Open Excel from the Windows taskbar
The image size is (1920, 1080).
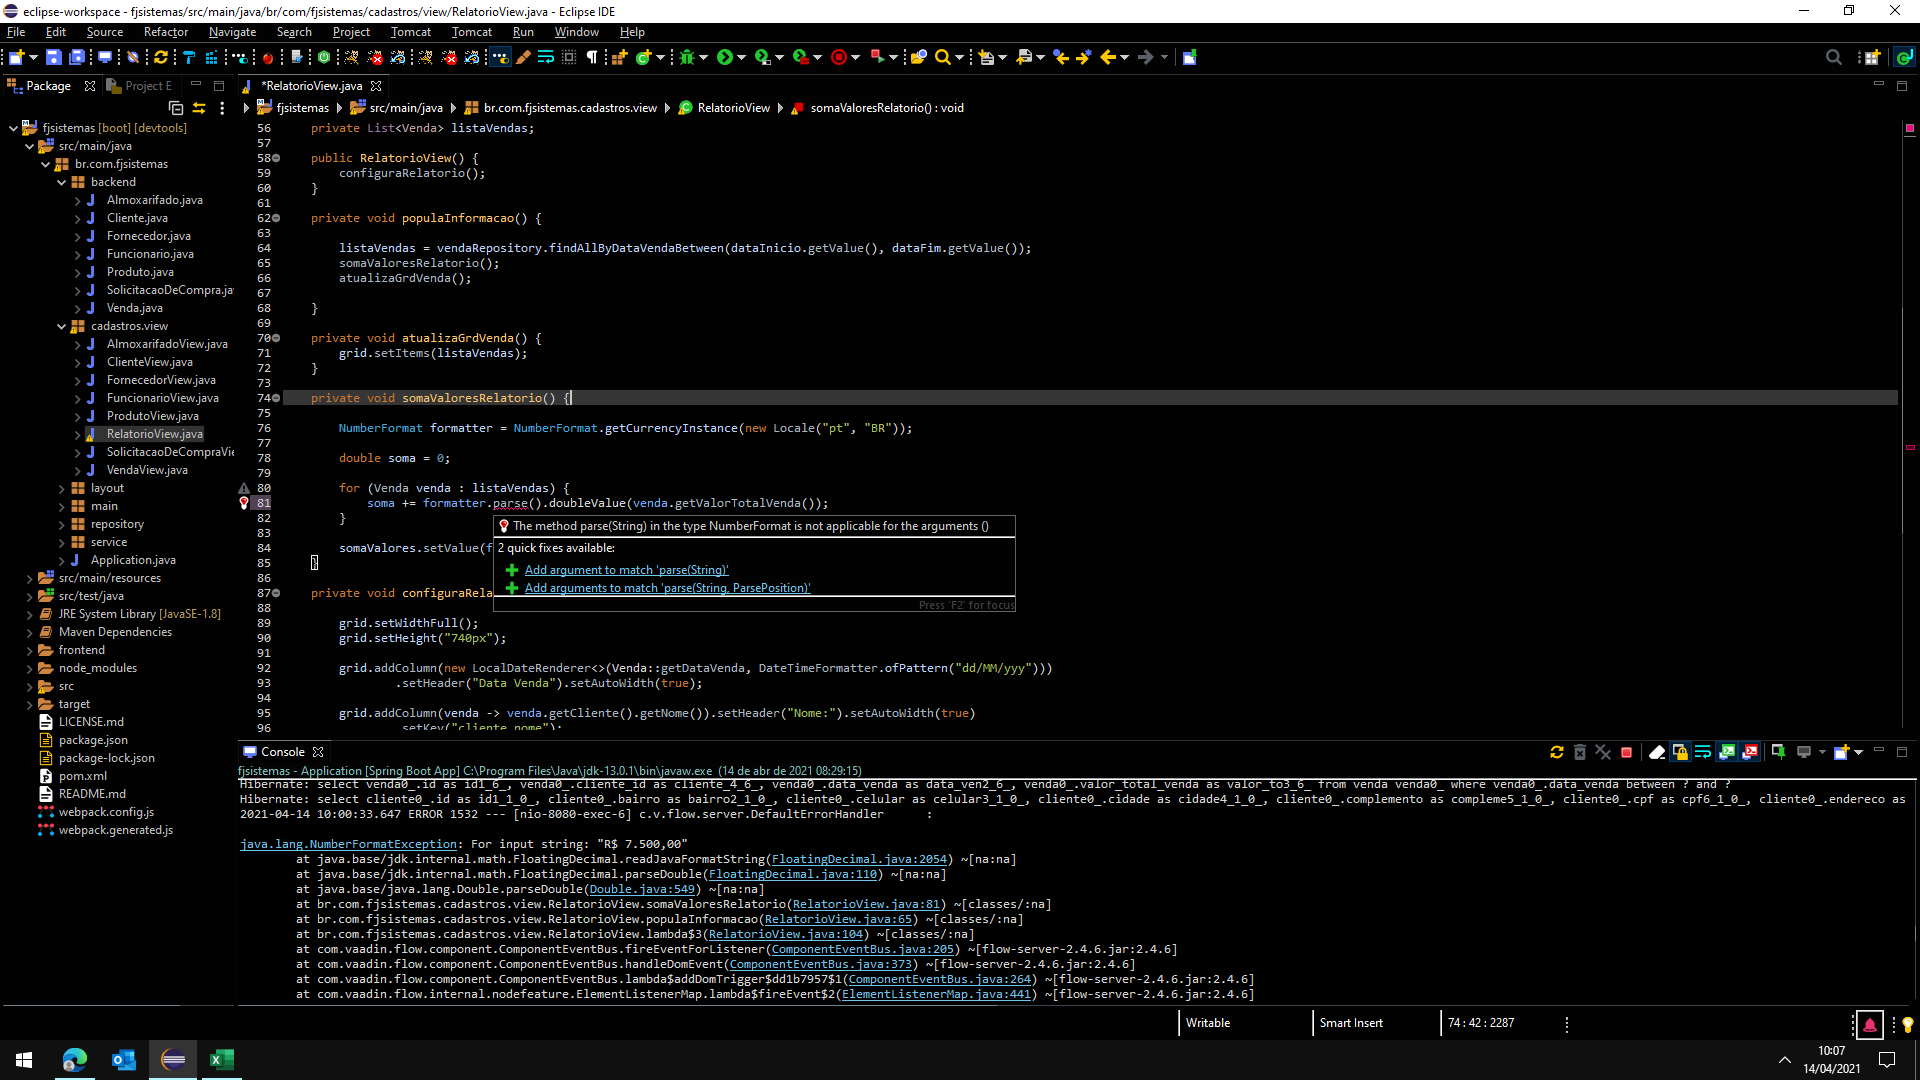coord(221,1060)
